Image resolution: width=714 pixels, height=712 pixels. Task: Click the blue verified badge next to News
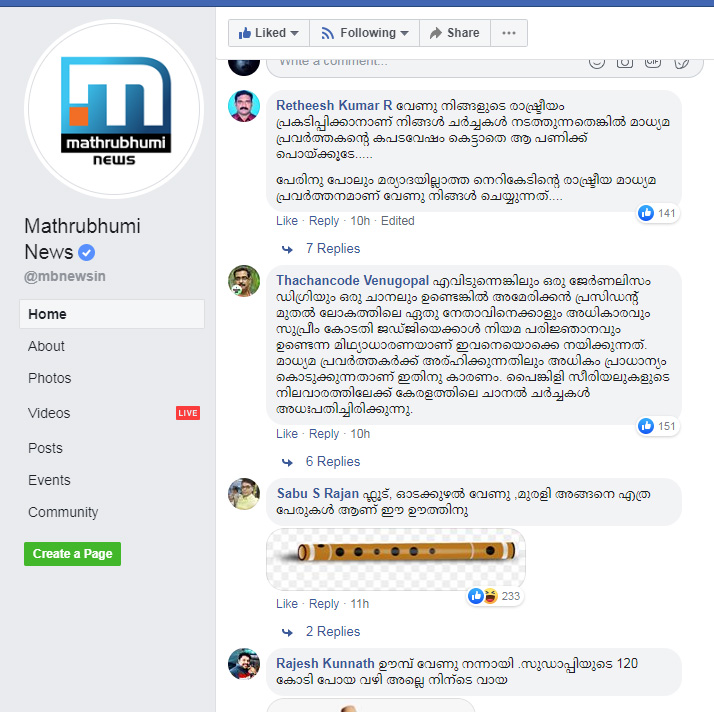pos(87,252)
